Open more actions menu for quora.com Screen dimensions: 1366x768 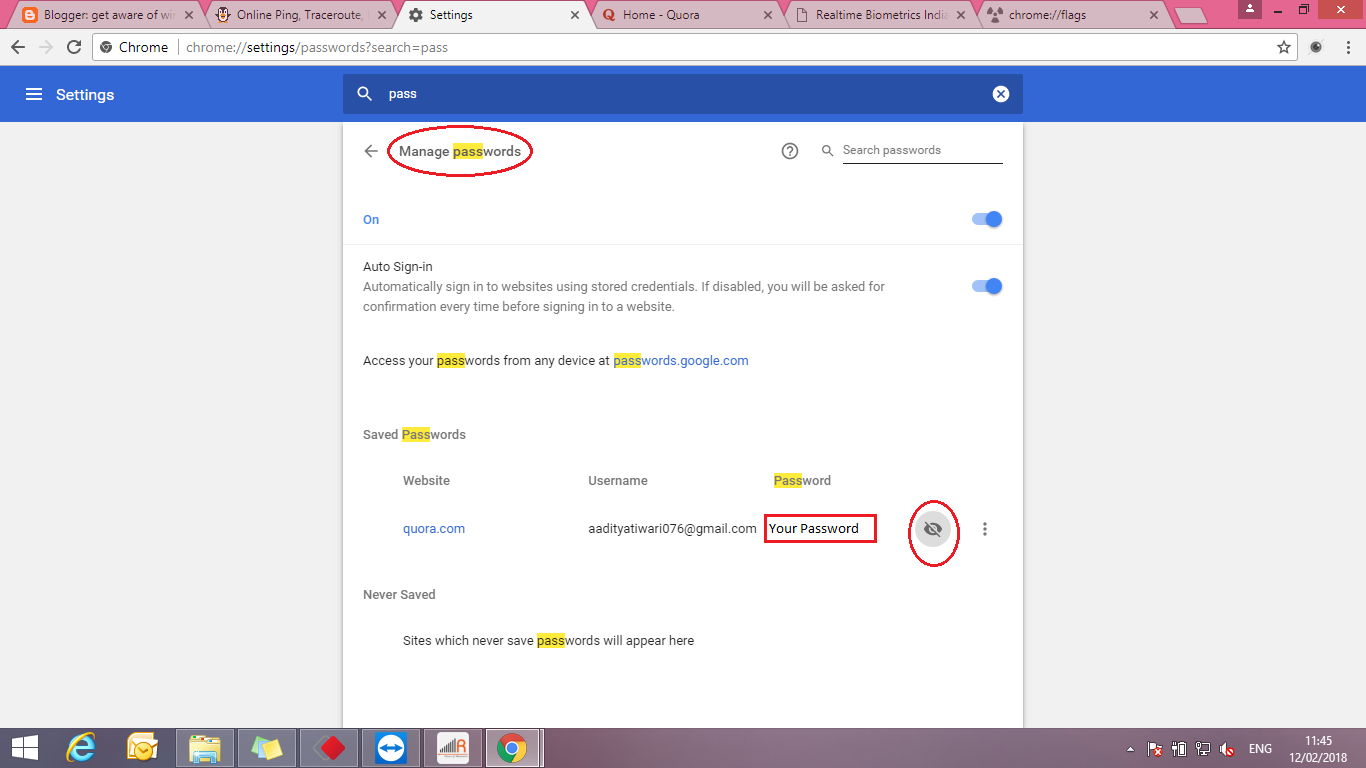(985, 529)
